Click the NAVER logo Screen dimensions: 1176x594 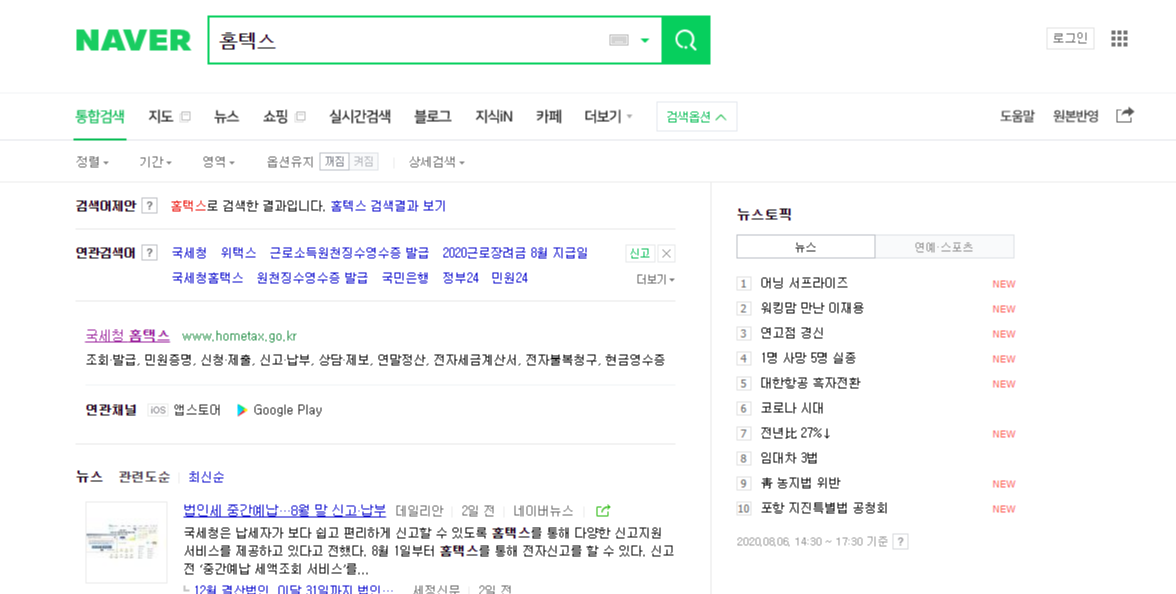point(134,40)
